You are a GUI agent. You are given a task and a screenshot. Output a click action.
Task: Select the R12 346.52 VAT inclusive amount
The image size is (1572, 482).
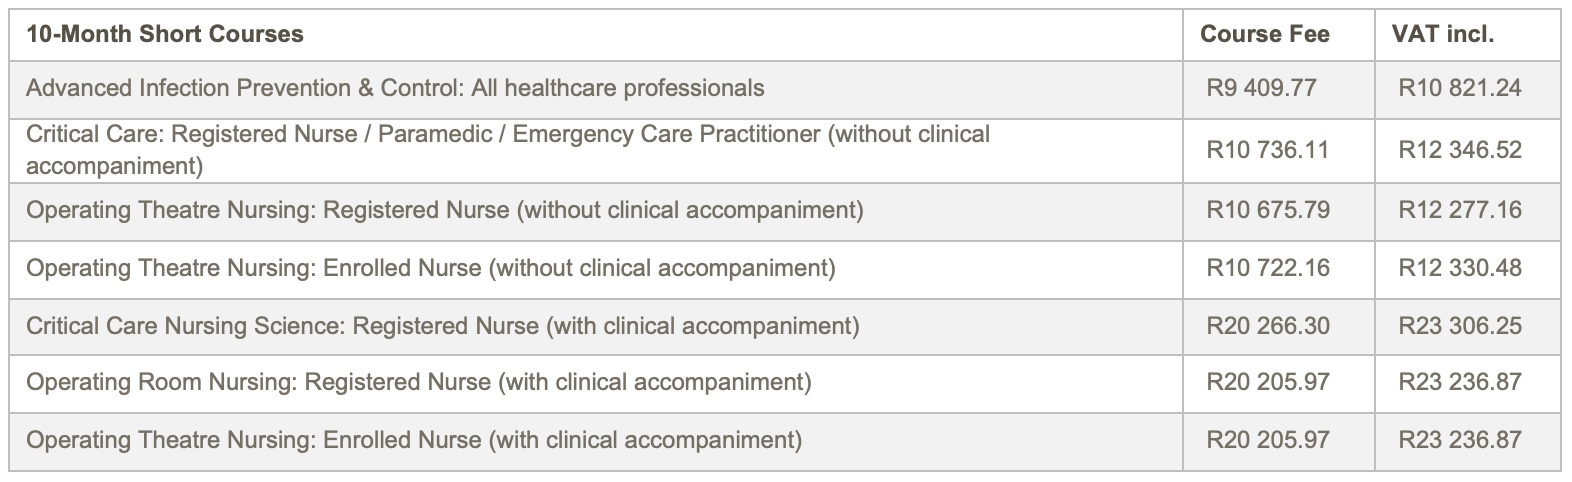tap(1459, 150)
